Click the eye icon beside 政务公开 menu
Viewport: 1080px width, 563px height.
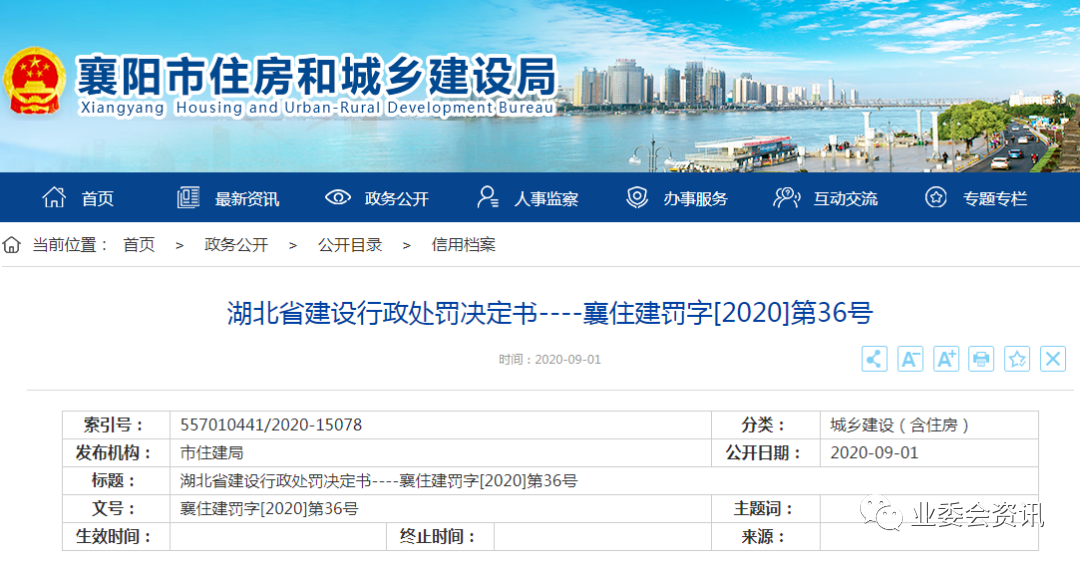point(338,198)
